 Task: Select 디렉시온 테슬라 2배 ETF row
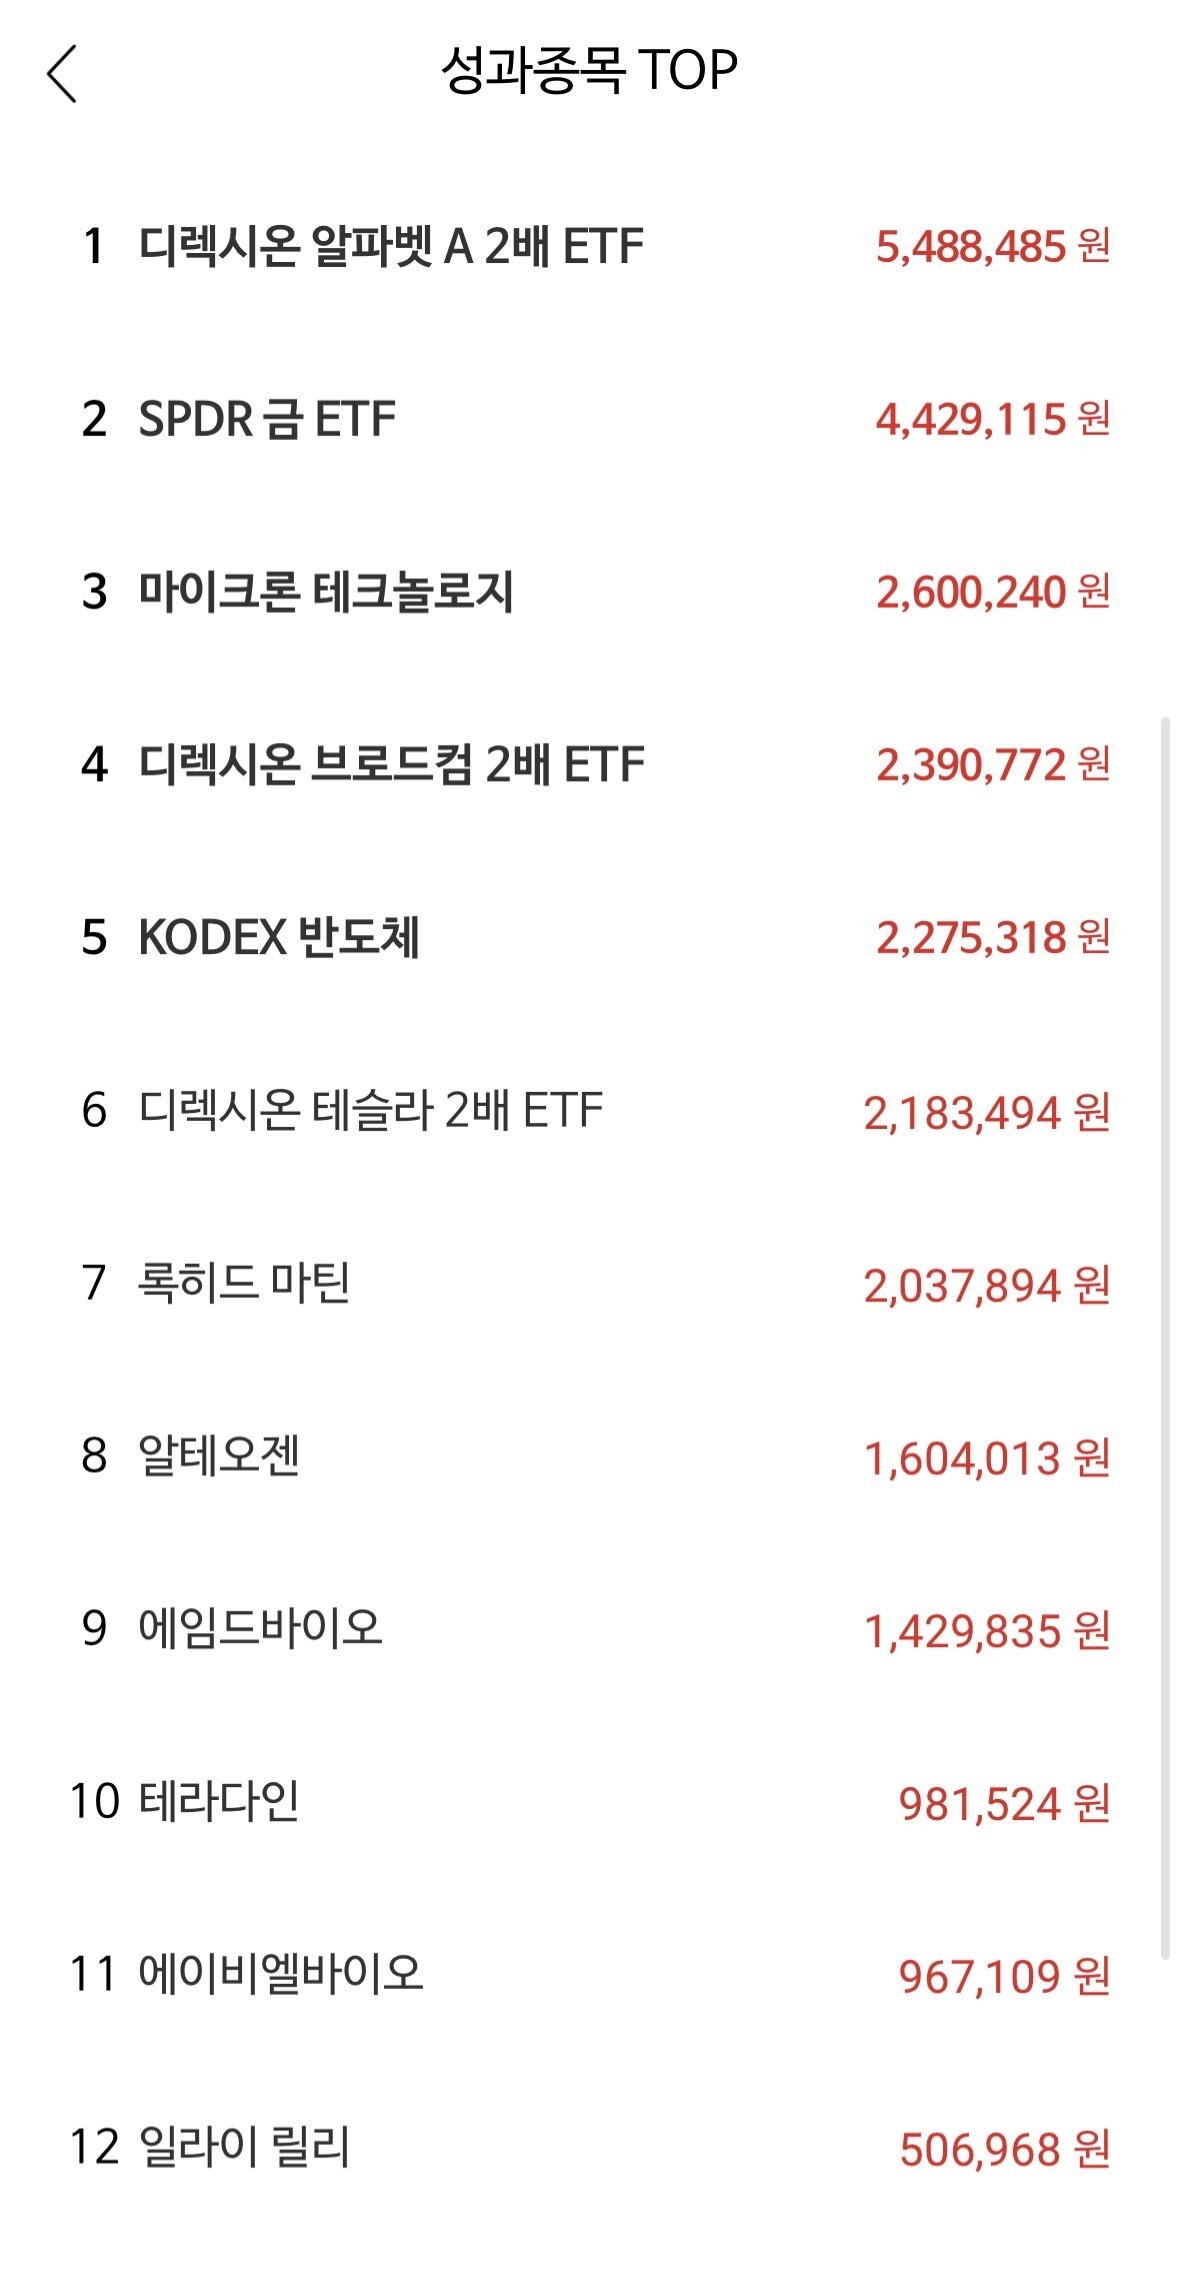tap(589, 1111)
